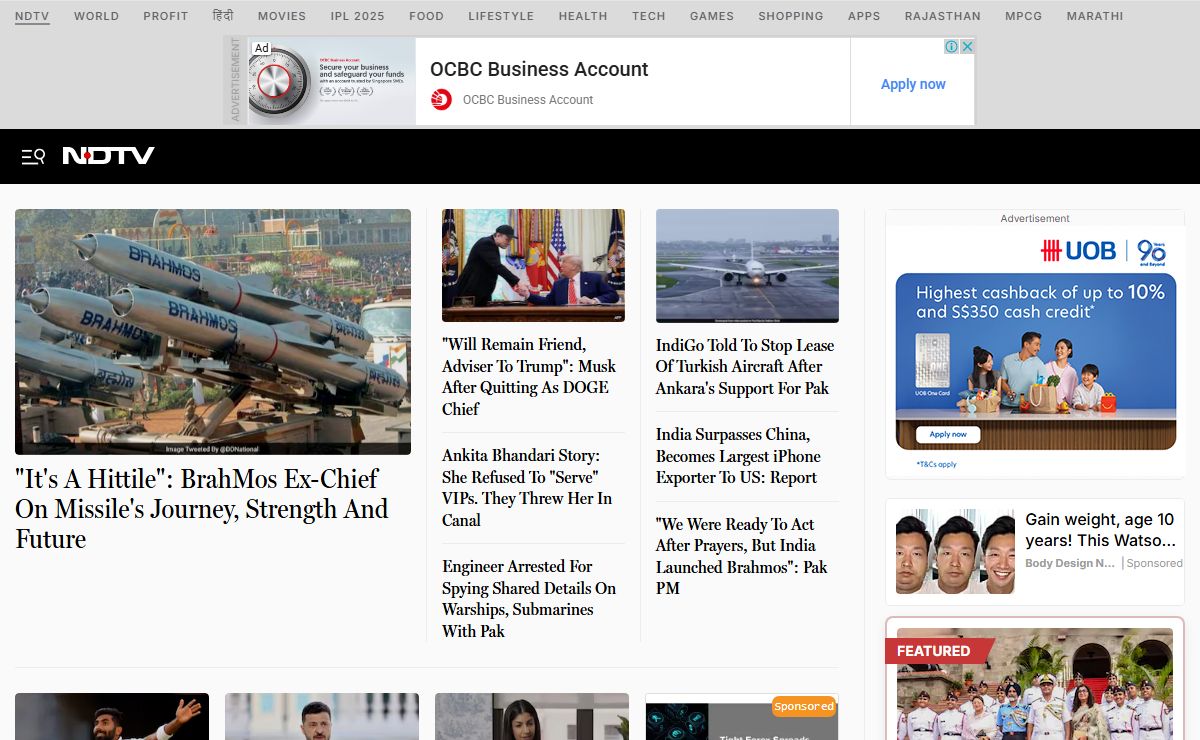Read Pak PM Brahmos statement headline

coord(742,556)
